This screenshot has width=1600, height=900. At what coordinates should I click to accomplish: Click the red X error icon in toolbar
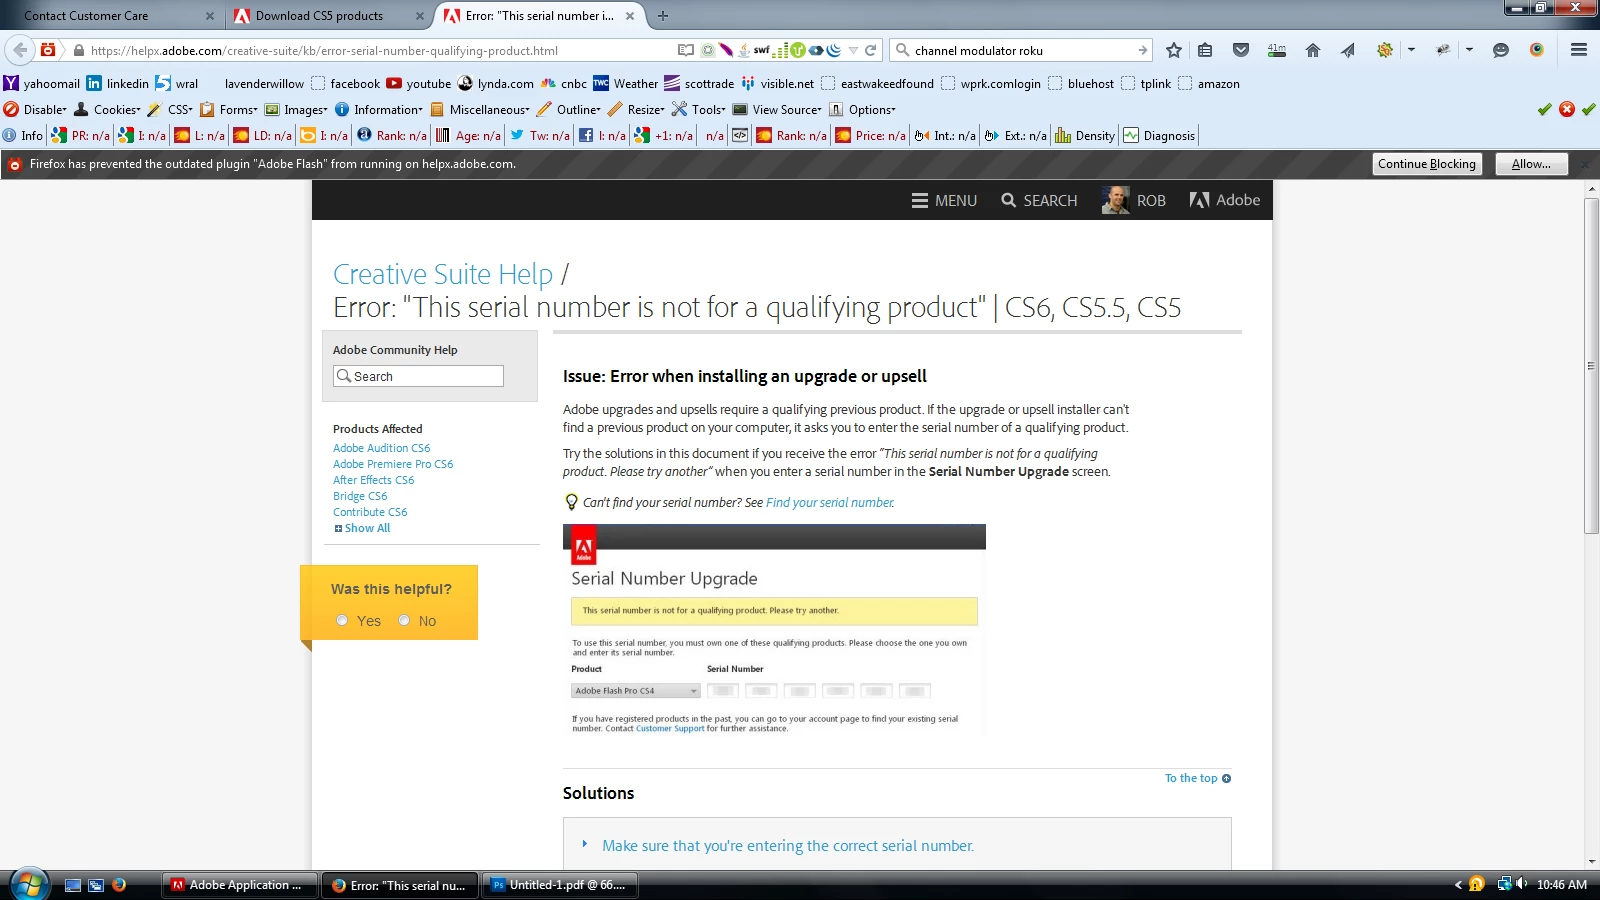pos(1567,110)
